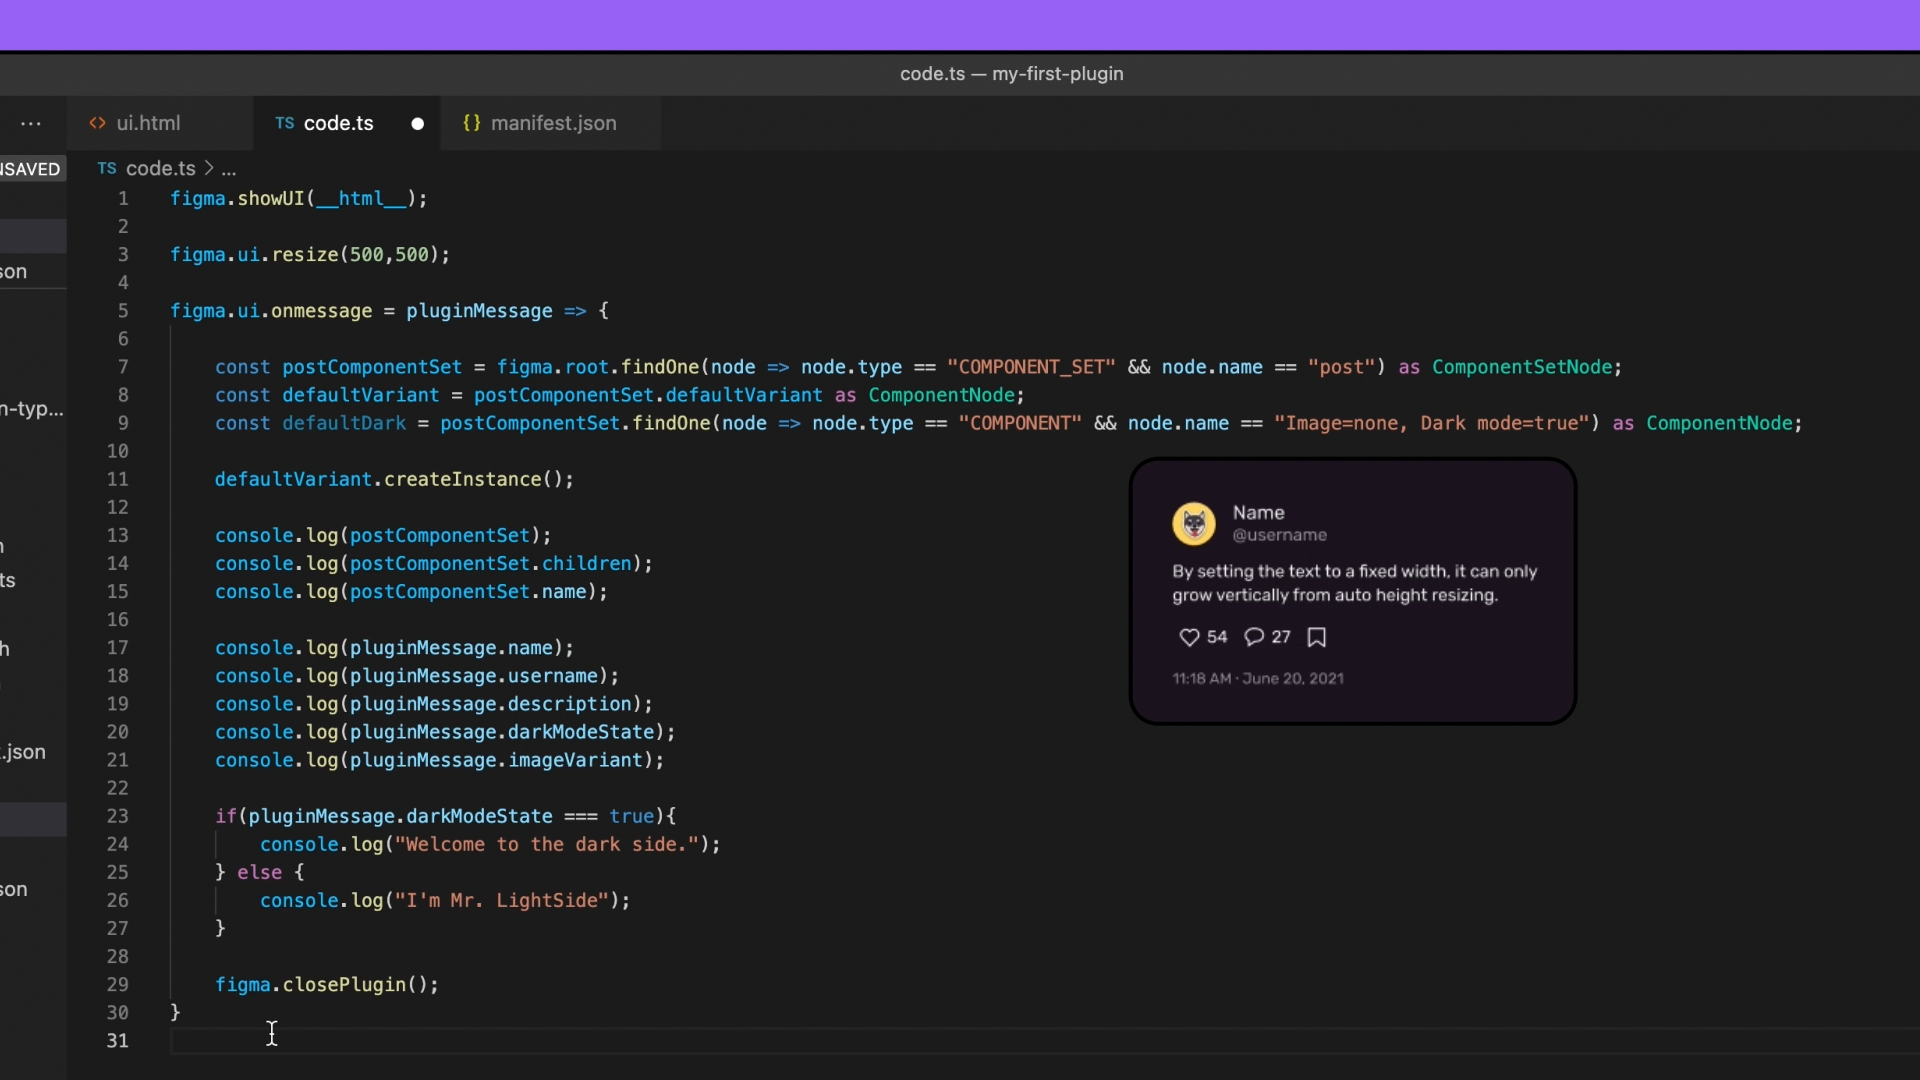The height and width of the screenshot is (1080, 1920).
Task: Click line number 31 in the gutter
Action: coord(118,1041)
